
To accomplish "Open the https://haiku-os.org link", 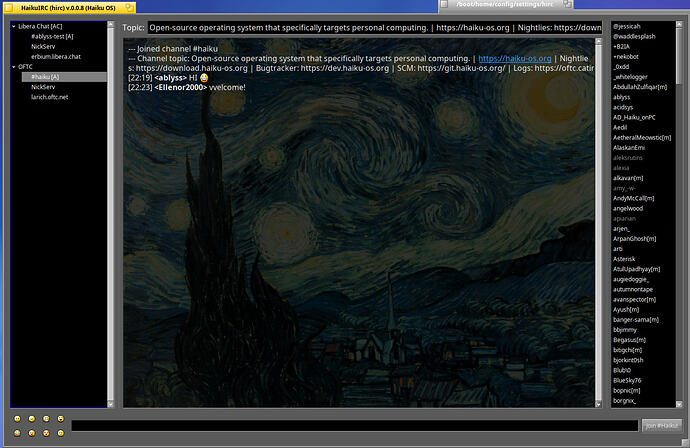I will [x=514, y=59].
